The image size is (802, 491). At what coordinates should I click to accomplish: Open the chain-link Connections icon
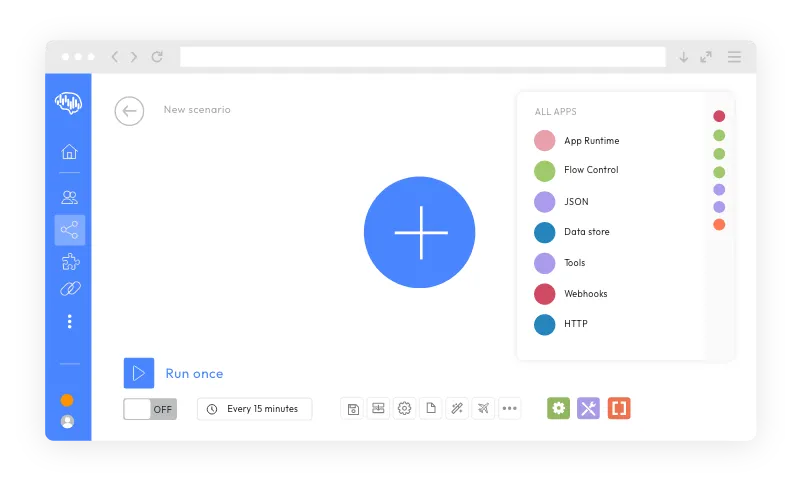(70, 289)
